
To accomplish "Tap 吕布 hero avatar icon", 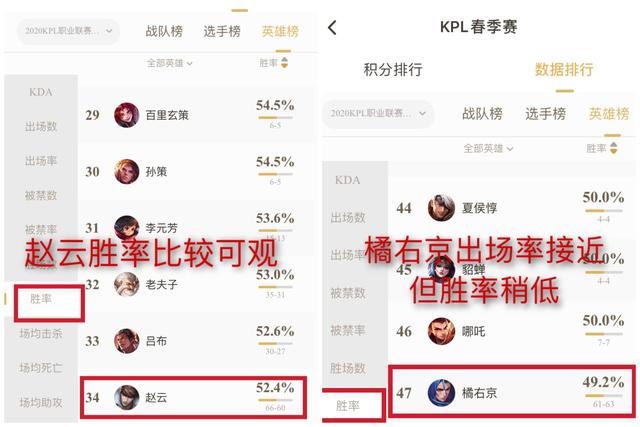I will pos(127,341).
